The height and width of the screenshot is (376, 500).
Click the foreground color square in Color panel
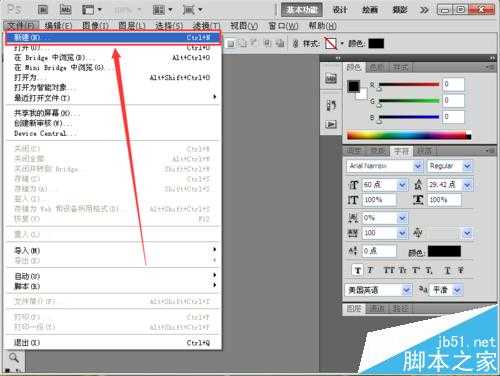click(x=354, y=86)
